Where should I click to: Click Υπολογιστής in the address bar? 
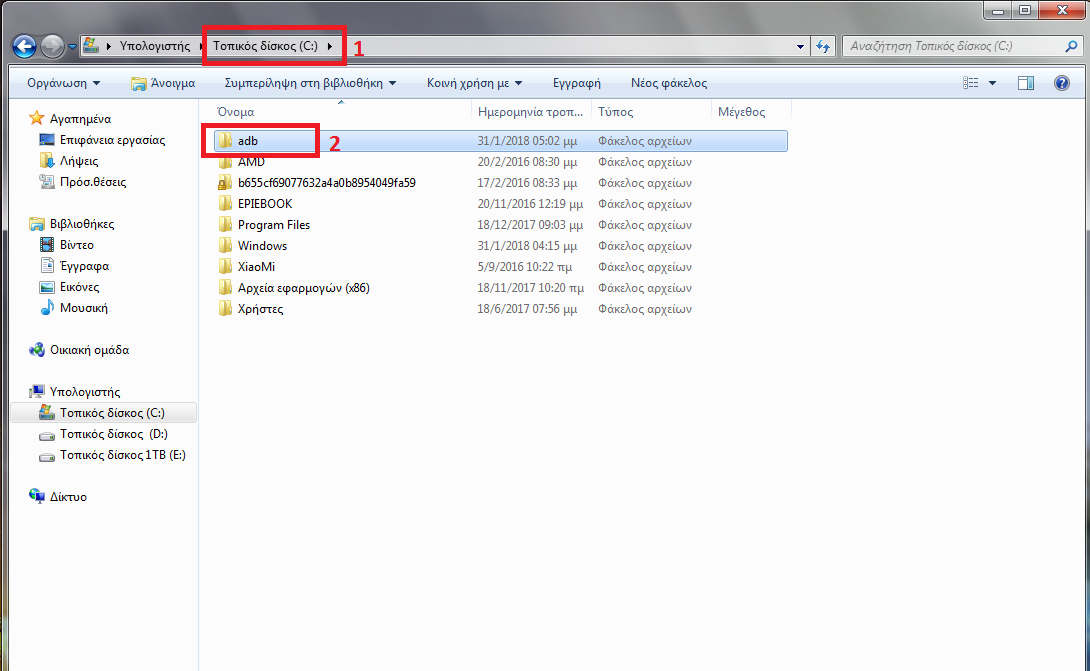pos(154,46)
